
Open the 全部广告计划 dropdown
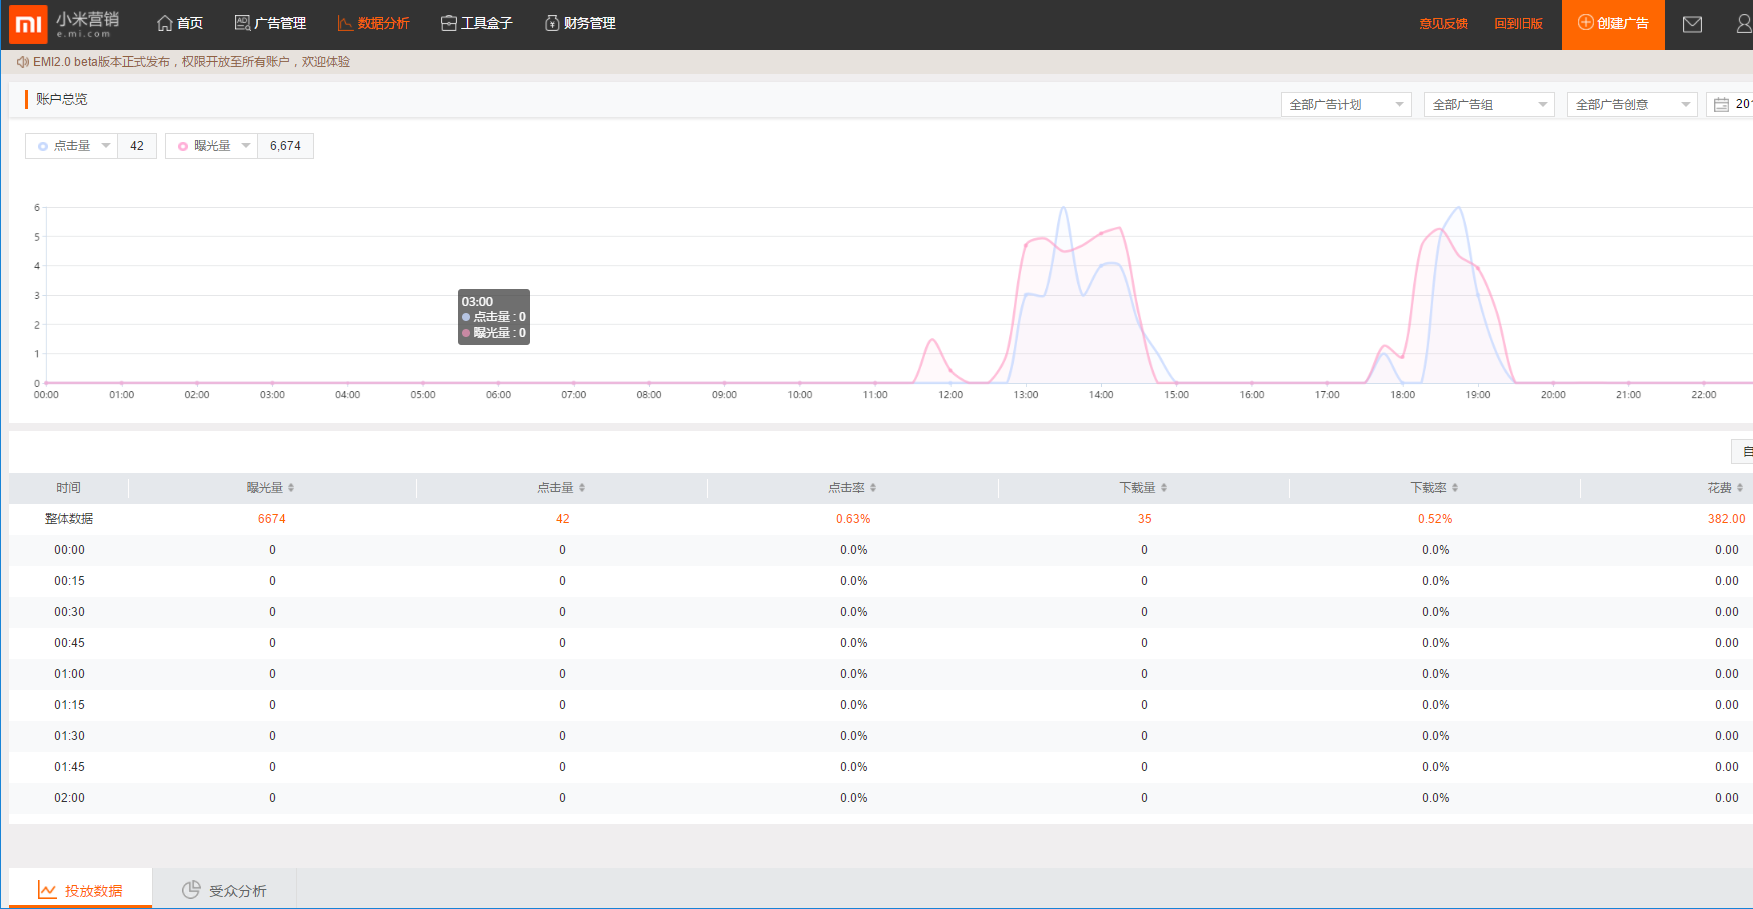coord(1345,105)
